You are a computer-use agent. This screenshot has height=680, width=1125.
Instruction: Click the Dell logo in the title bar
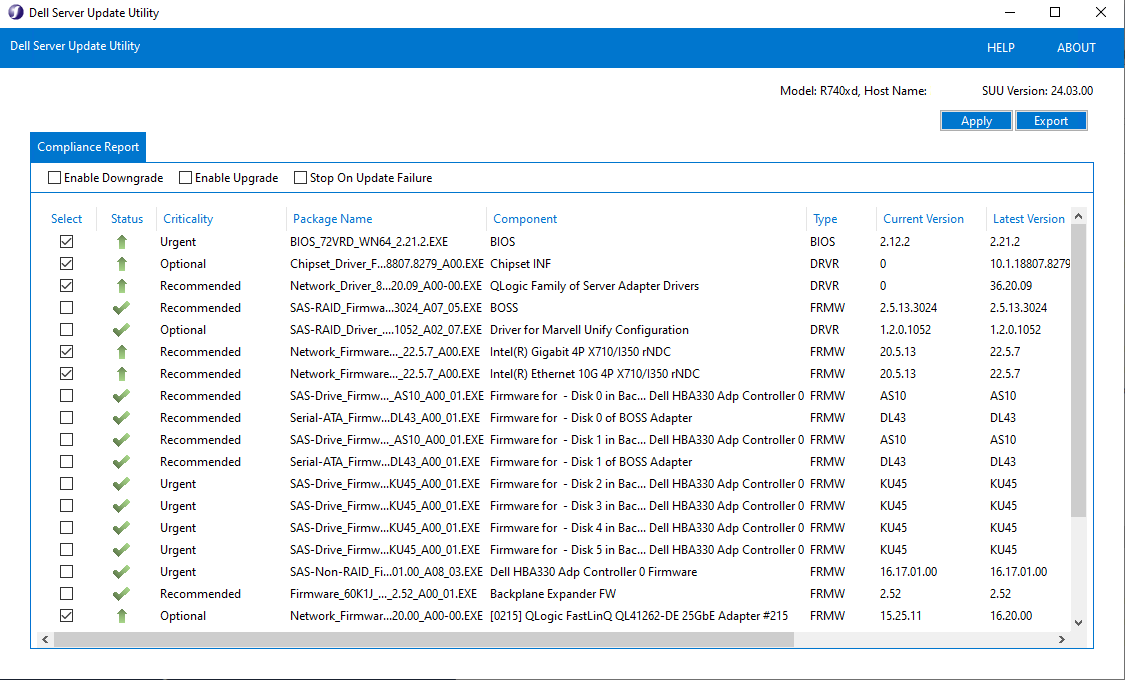(x=13, y=13)
